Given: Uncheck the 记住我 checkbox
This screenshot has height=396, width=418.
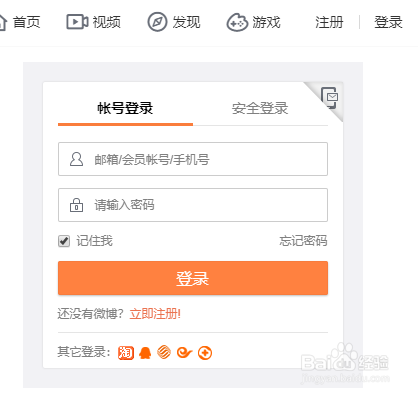Looking at the screenshot, I should tap(64, 241).
